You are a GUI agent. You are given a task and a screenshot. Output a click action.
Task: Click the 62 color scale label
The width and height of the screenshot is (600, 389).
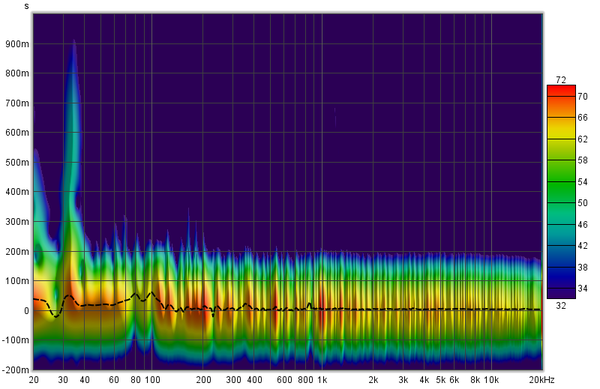583,139
